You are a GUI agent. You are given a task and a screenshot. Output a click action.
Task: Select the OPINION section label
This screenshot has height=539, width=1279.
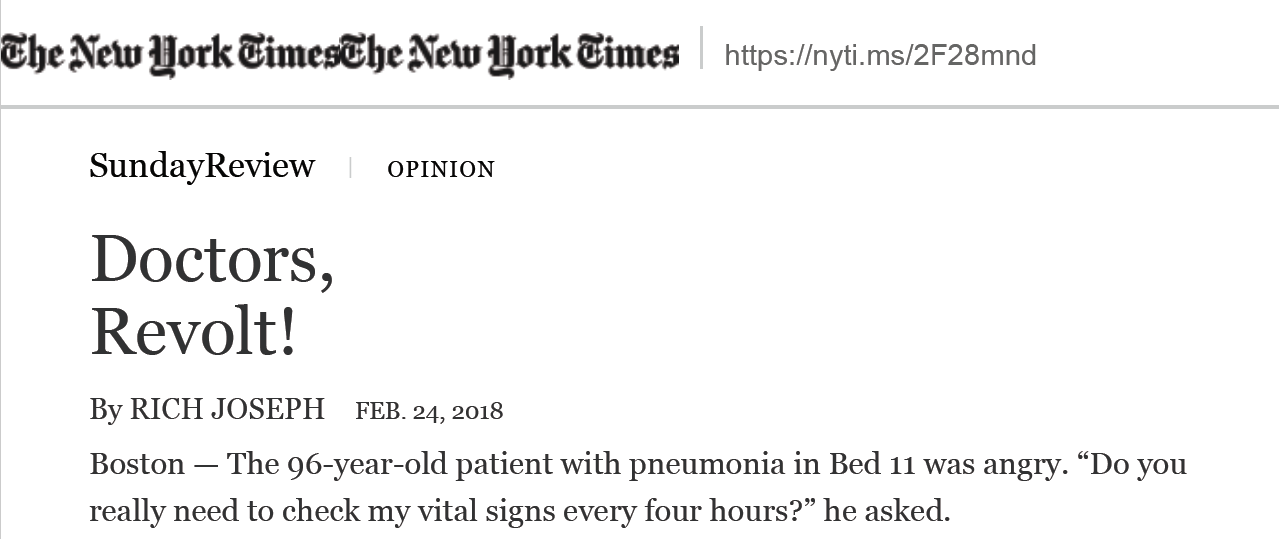(x=441, y=170)
